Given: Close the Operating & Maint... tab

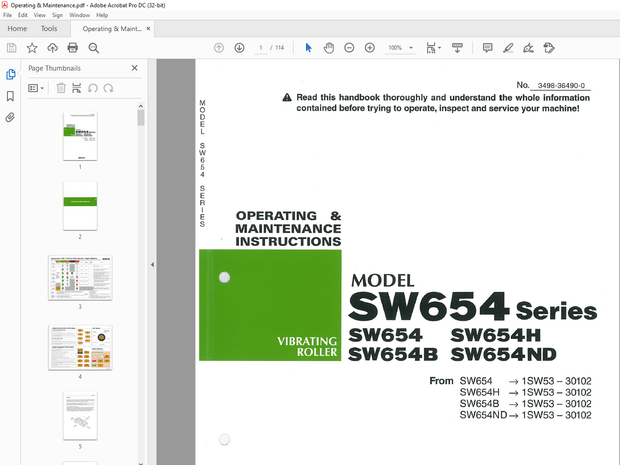Looking at the screenshot, I should point(148,28).
